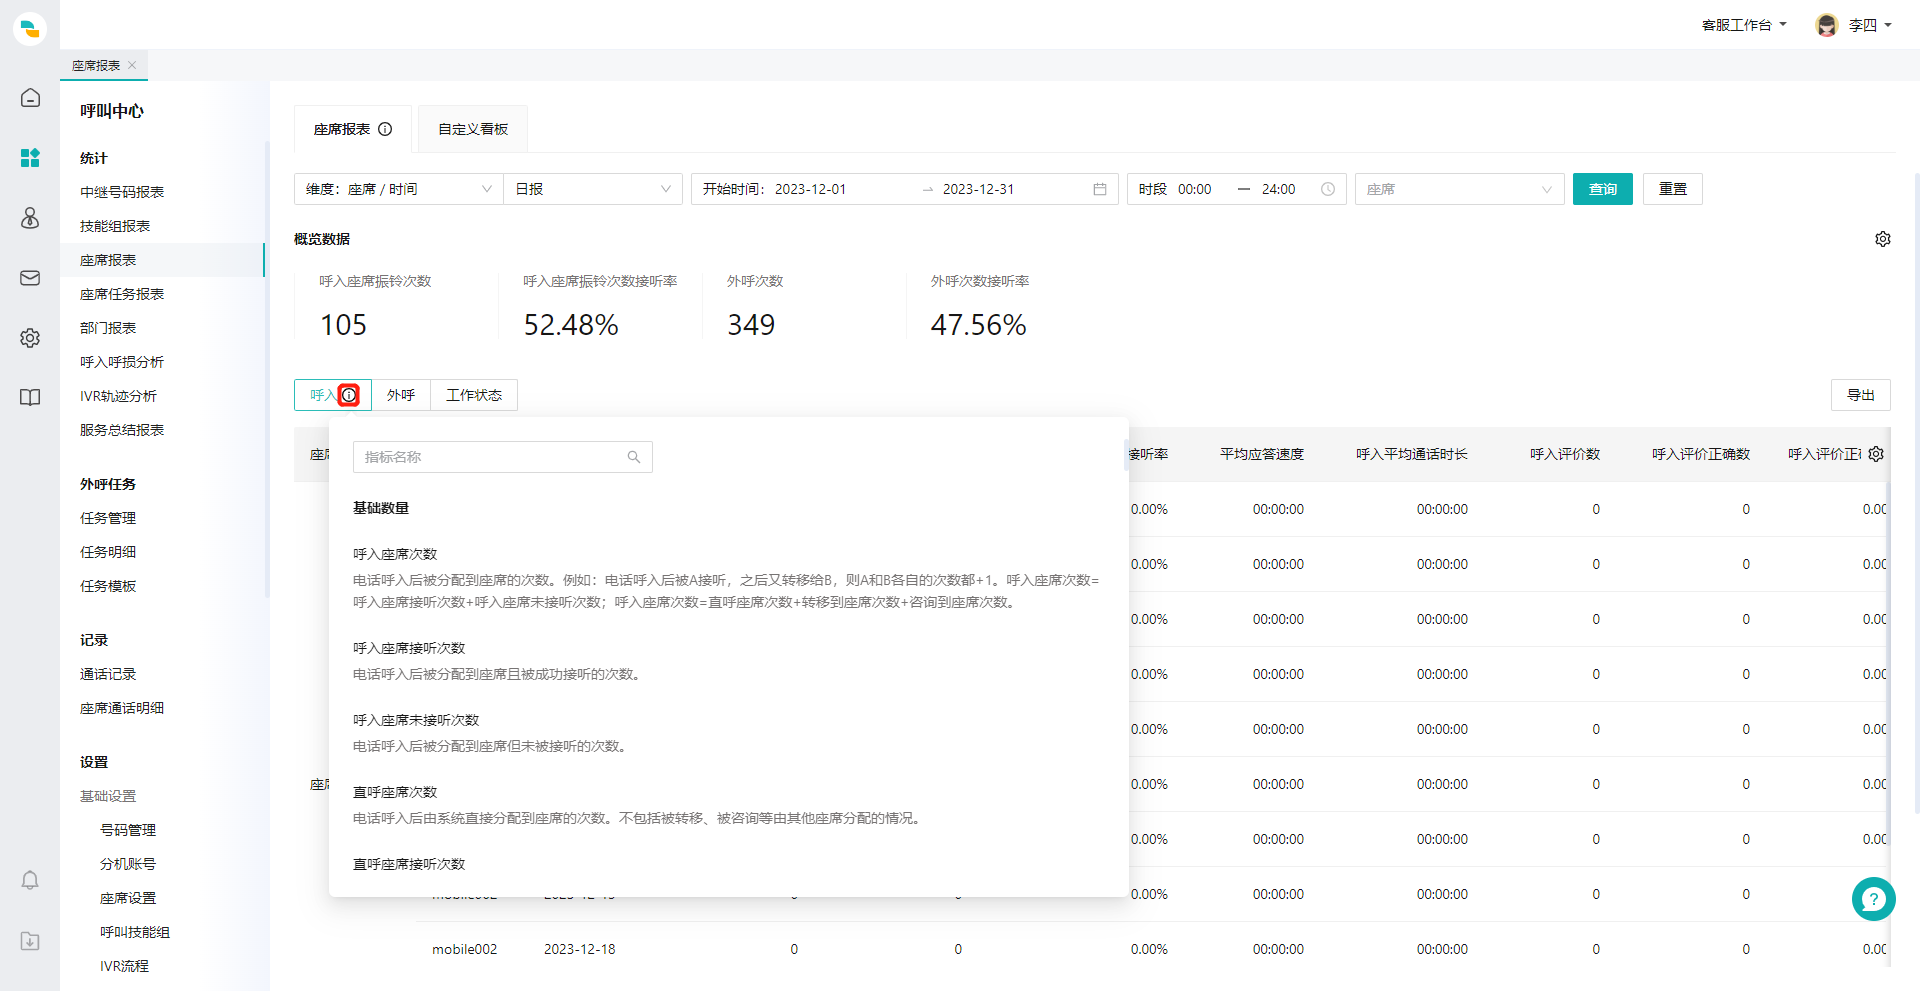Open the apps grid icon in left rail

[x=30, y=158]
